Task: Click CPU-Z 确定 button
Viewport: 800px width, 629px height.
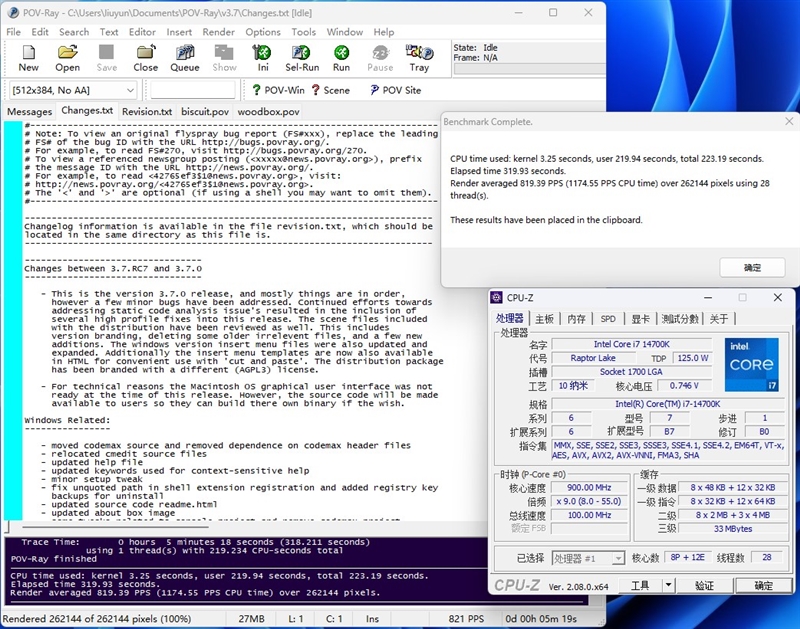Action: pos(763,585)
